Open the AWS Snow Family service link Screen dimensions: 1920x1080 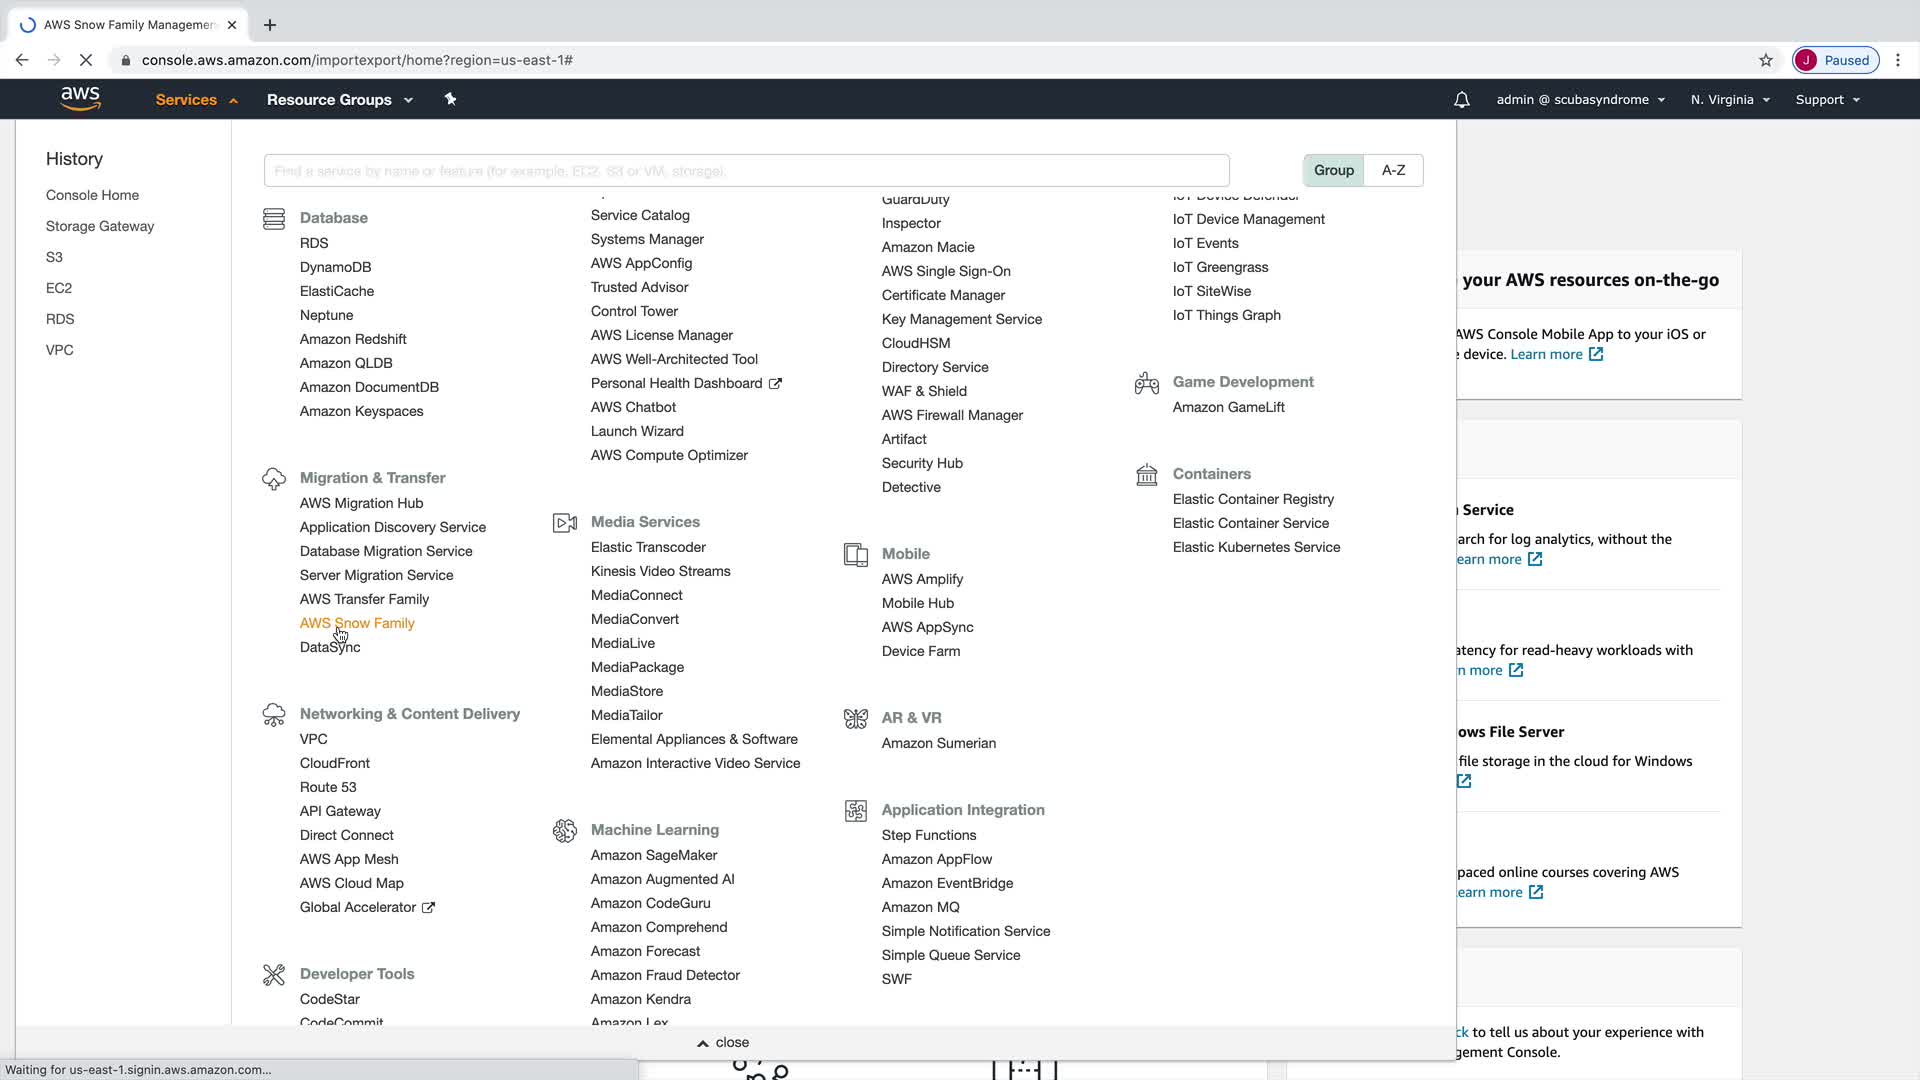357,623
